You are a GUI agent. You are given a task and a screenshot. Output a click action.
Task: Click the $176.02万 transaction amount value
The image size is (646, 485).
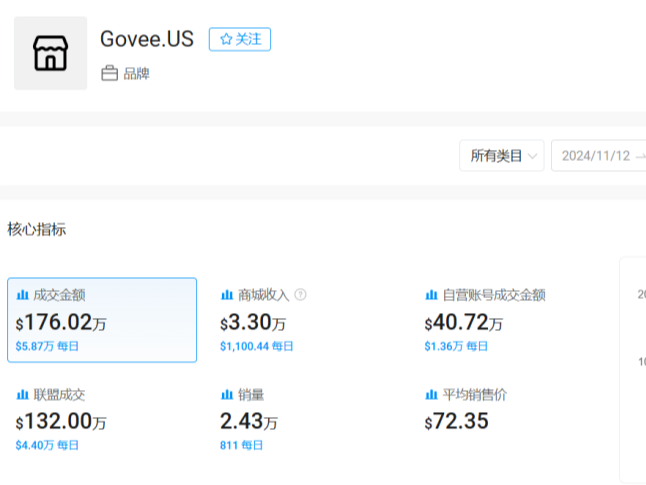pyautogui.click(x=61, y=322)
